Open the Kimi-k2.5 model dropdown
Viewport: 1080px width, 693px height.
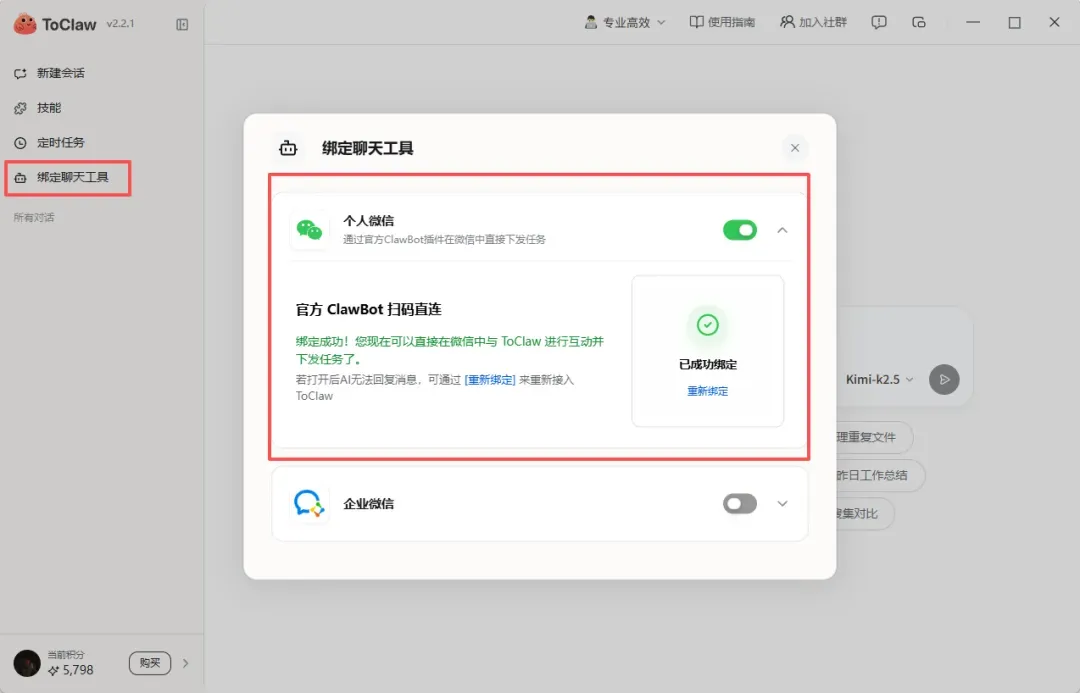(880, 380)
